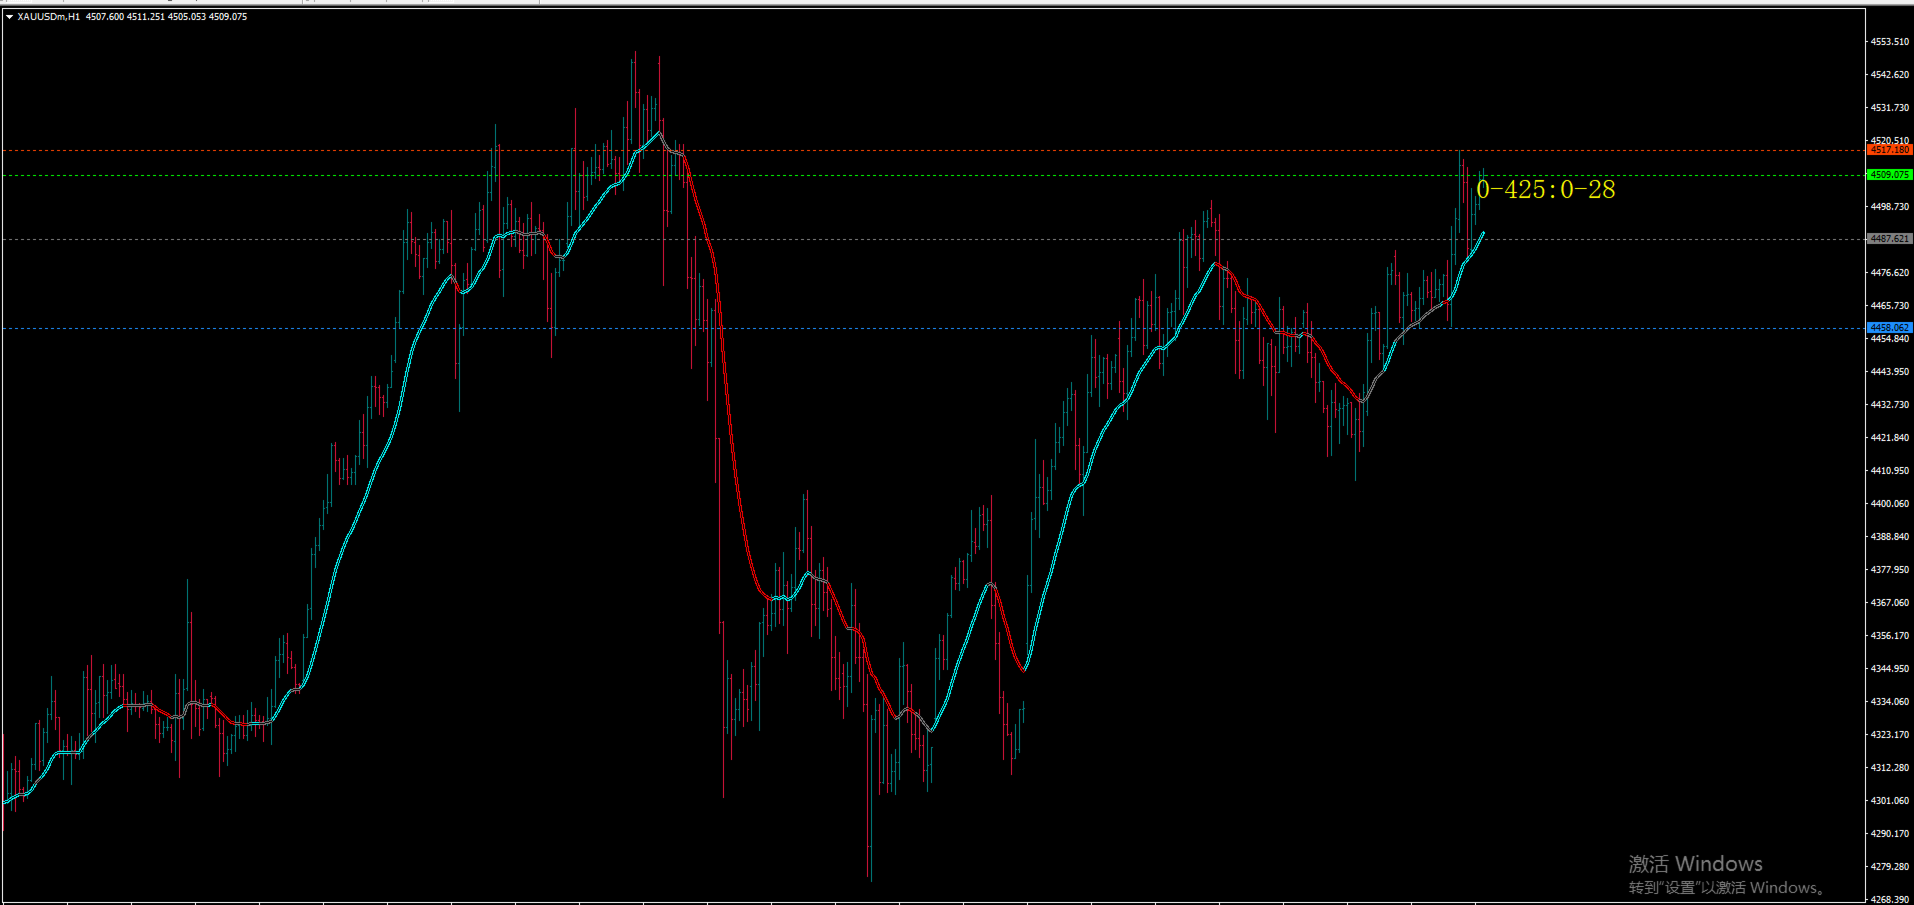Click the 4279.280 price scale value
1914x905 pixels.
(x=1890, y=867)
